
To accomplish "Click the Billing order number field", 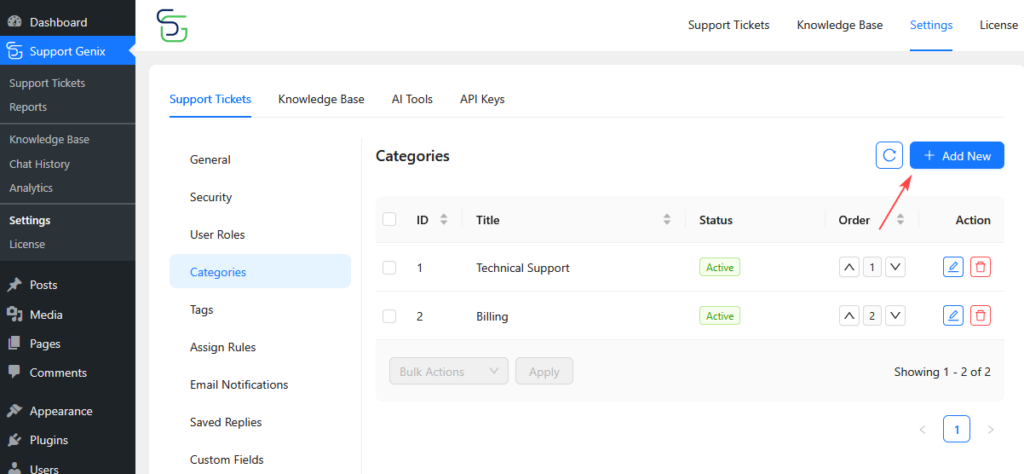I will [872, 316].
